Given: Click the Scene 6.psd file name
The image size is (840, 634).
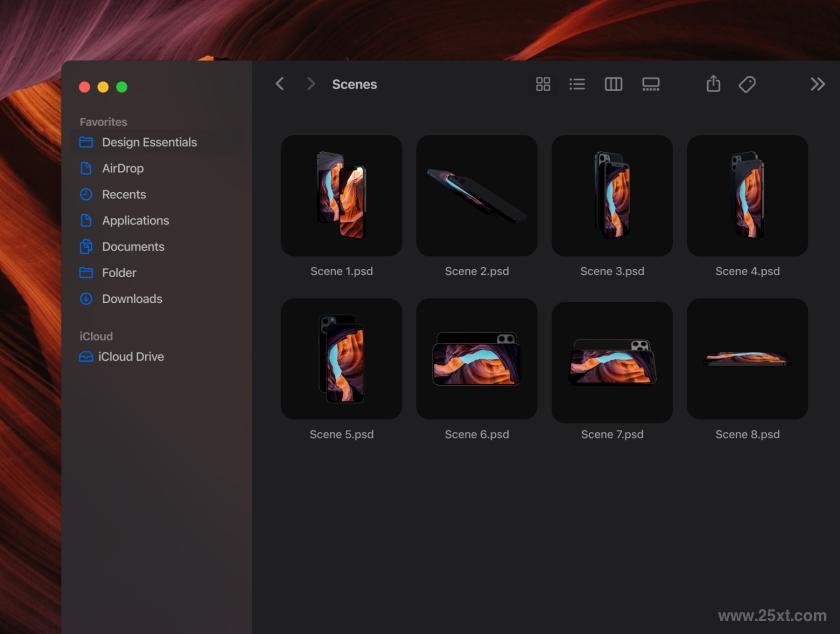Looking at the screenshot, I should (x=477, y=434).
